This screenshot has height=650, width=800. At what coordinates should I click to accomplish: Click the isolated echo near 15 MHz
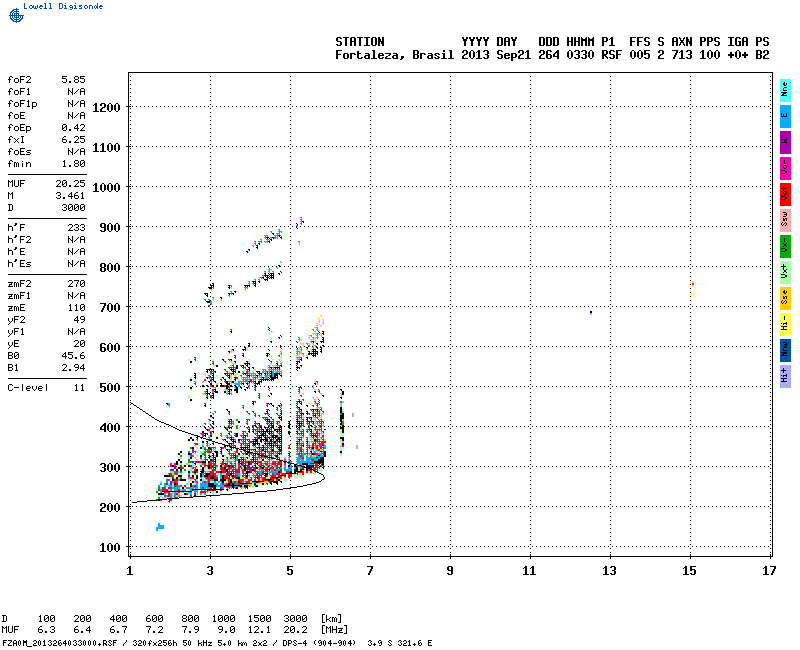click(x=692, y=288)
